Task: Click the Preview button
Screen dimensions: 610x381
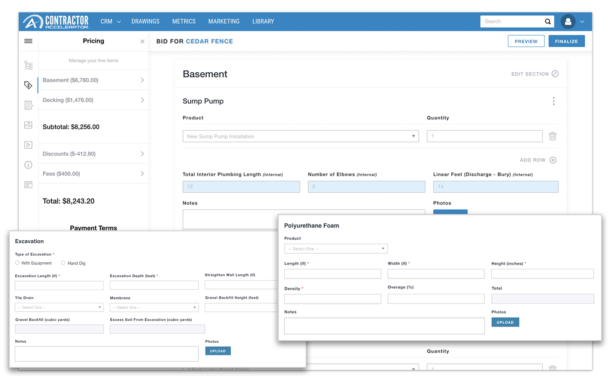Action: click(x=526, y=41)
